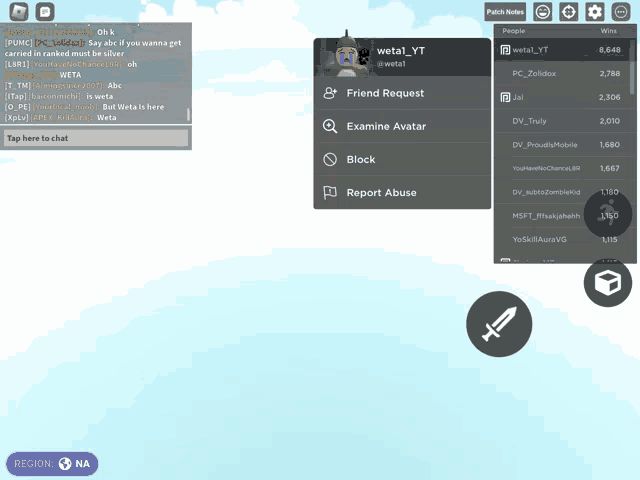
Task: Click the globe icon in region badge
Action: (65, 464)
